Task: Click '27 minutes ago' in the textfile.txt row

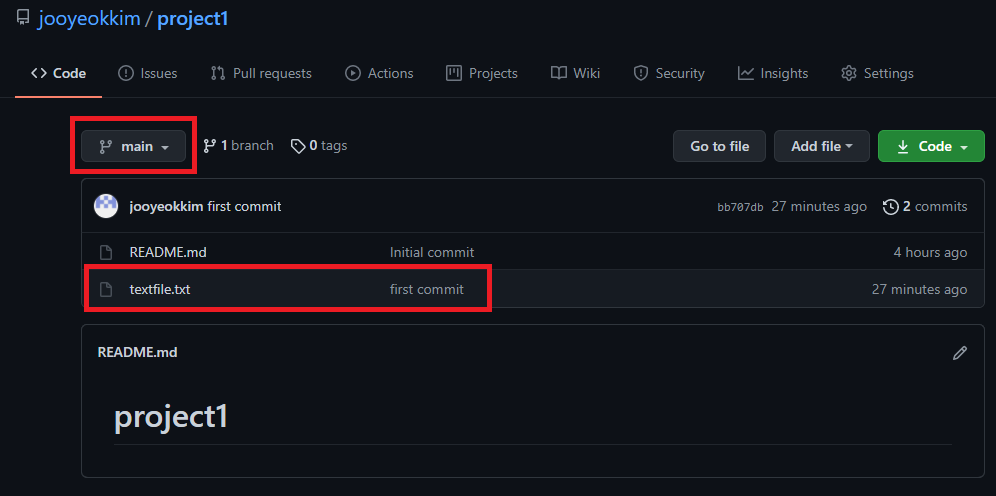Action: coord(920,290)
